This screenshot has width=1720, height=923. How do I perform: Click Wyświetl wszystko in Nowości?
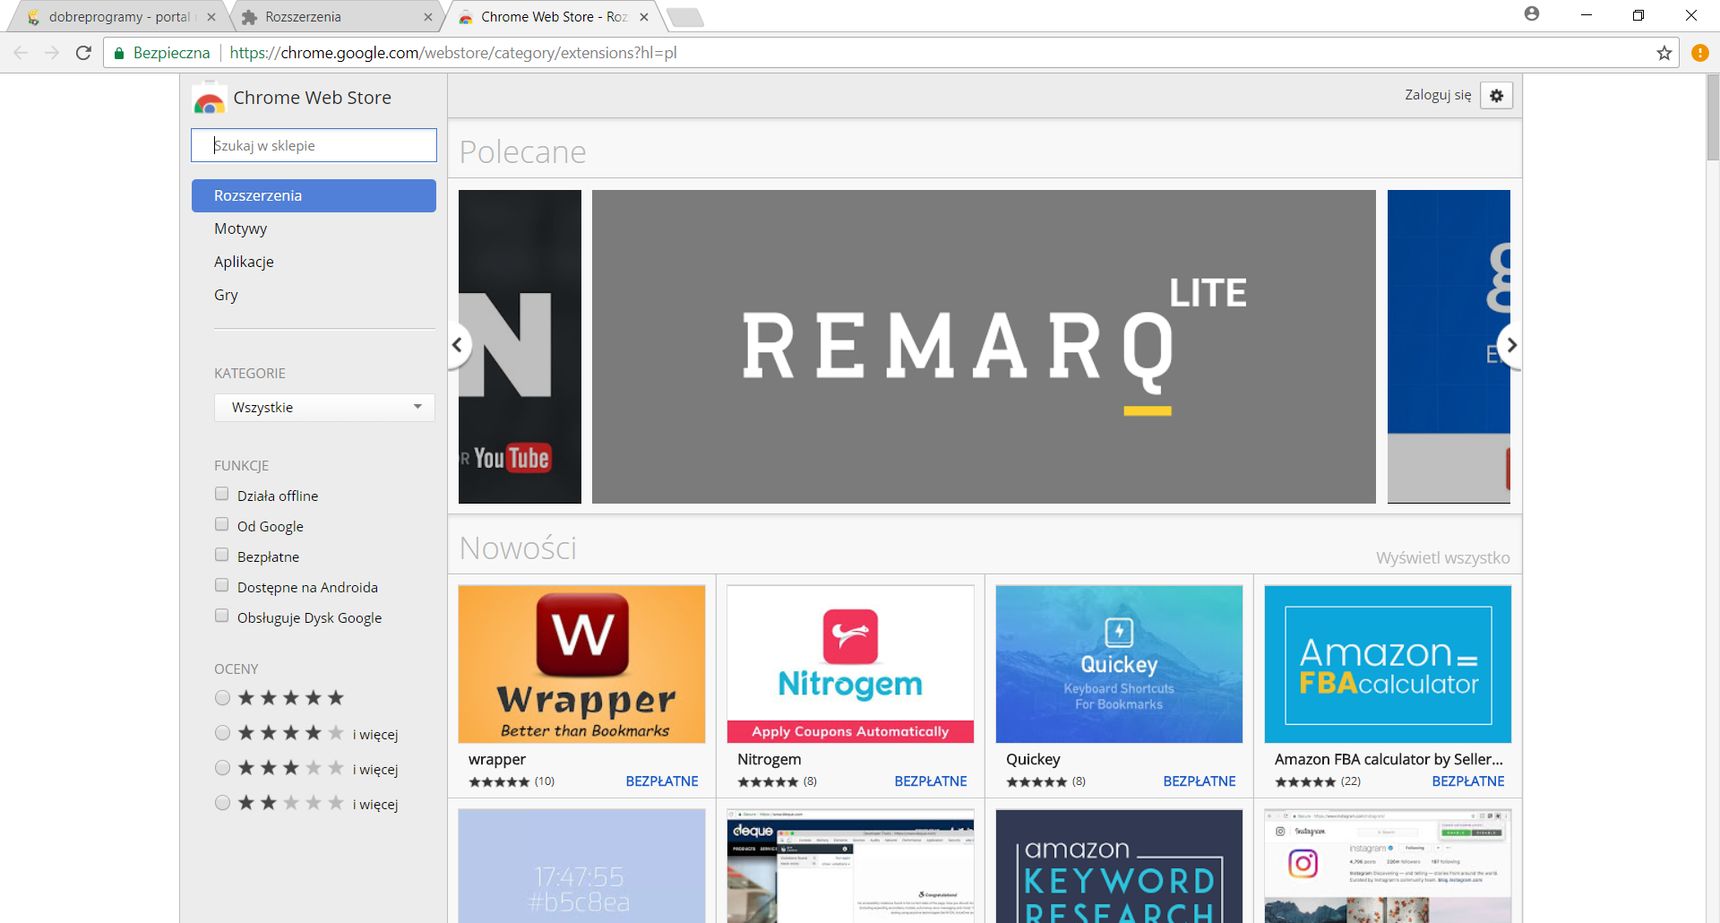pos(1442,558)
